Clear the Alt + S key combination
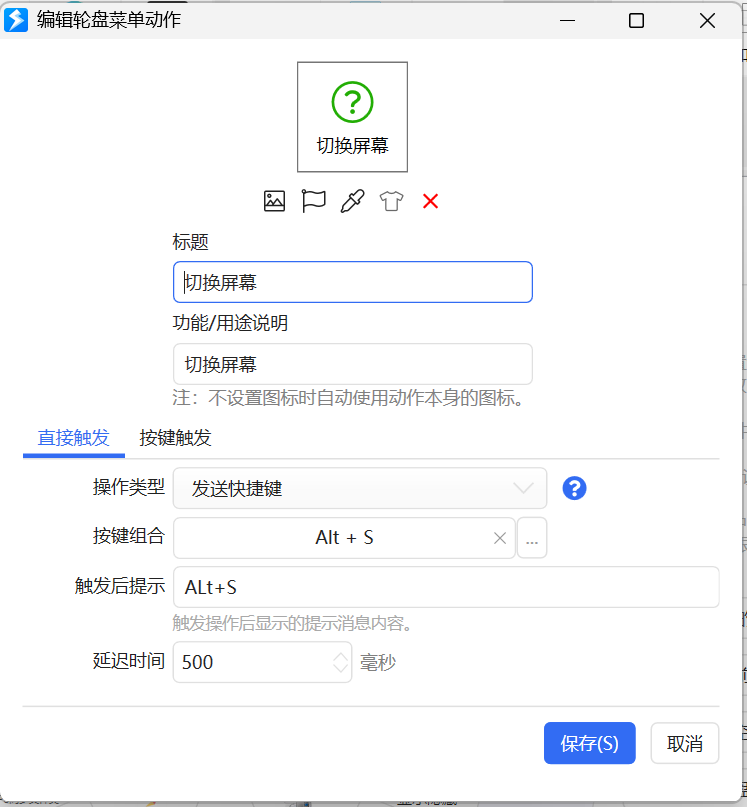This screenshot has height=807, width=747. coord(500,538)
